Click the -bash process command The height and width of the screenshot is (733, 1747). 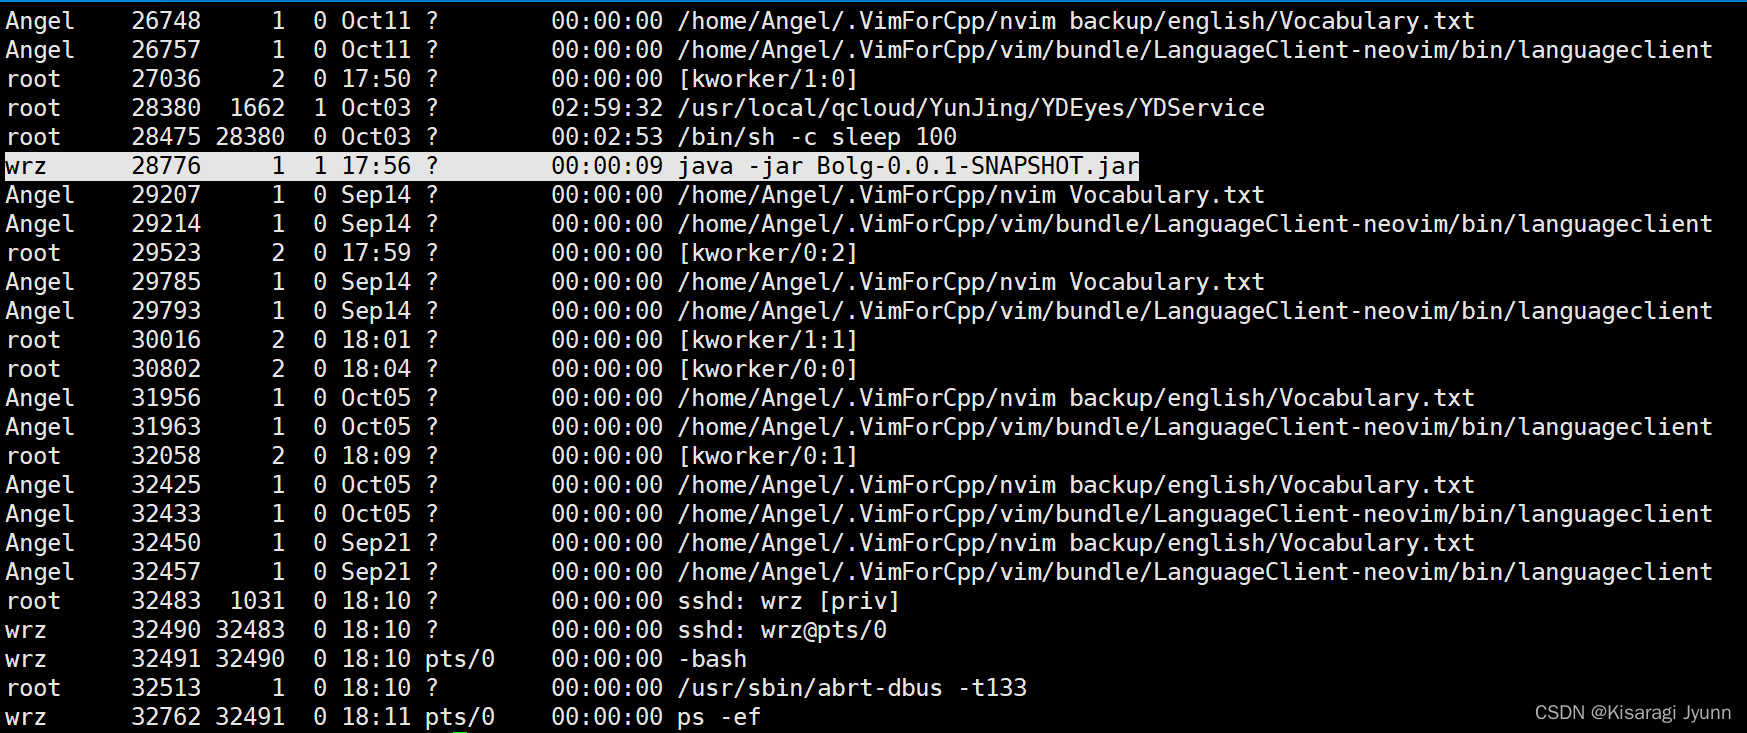tap(712, 659)
